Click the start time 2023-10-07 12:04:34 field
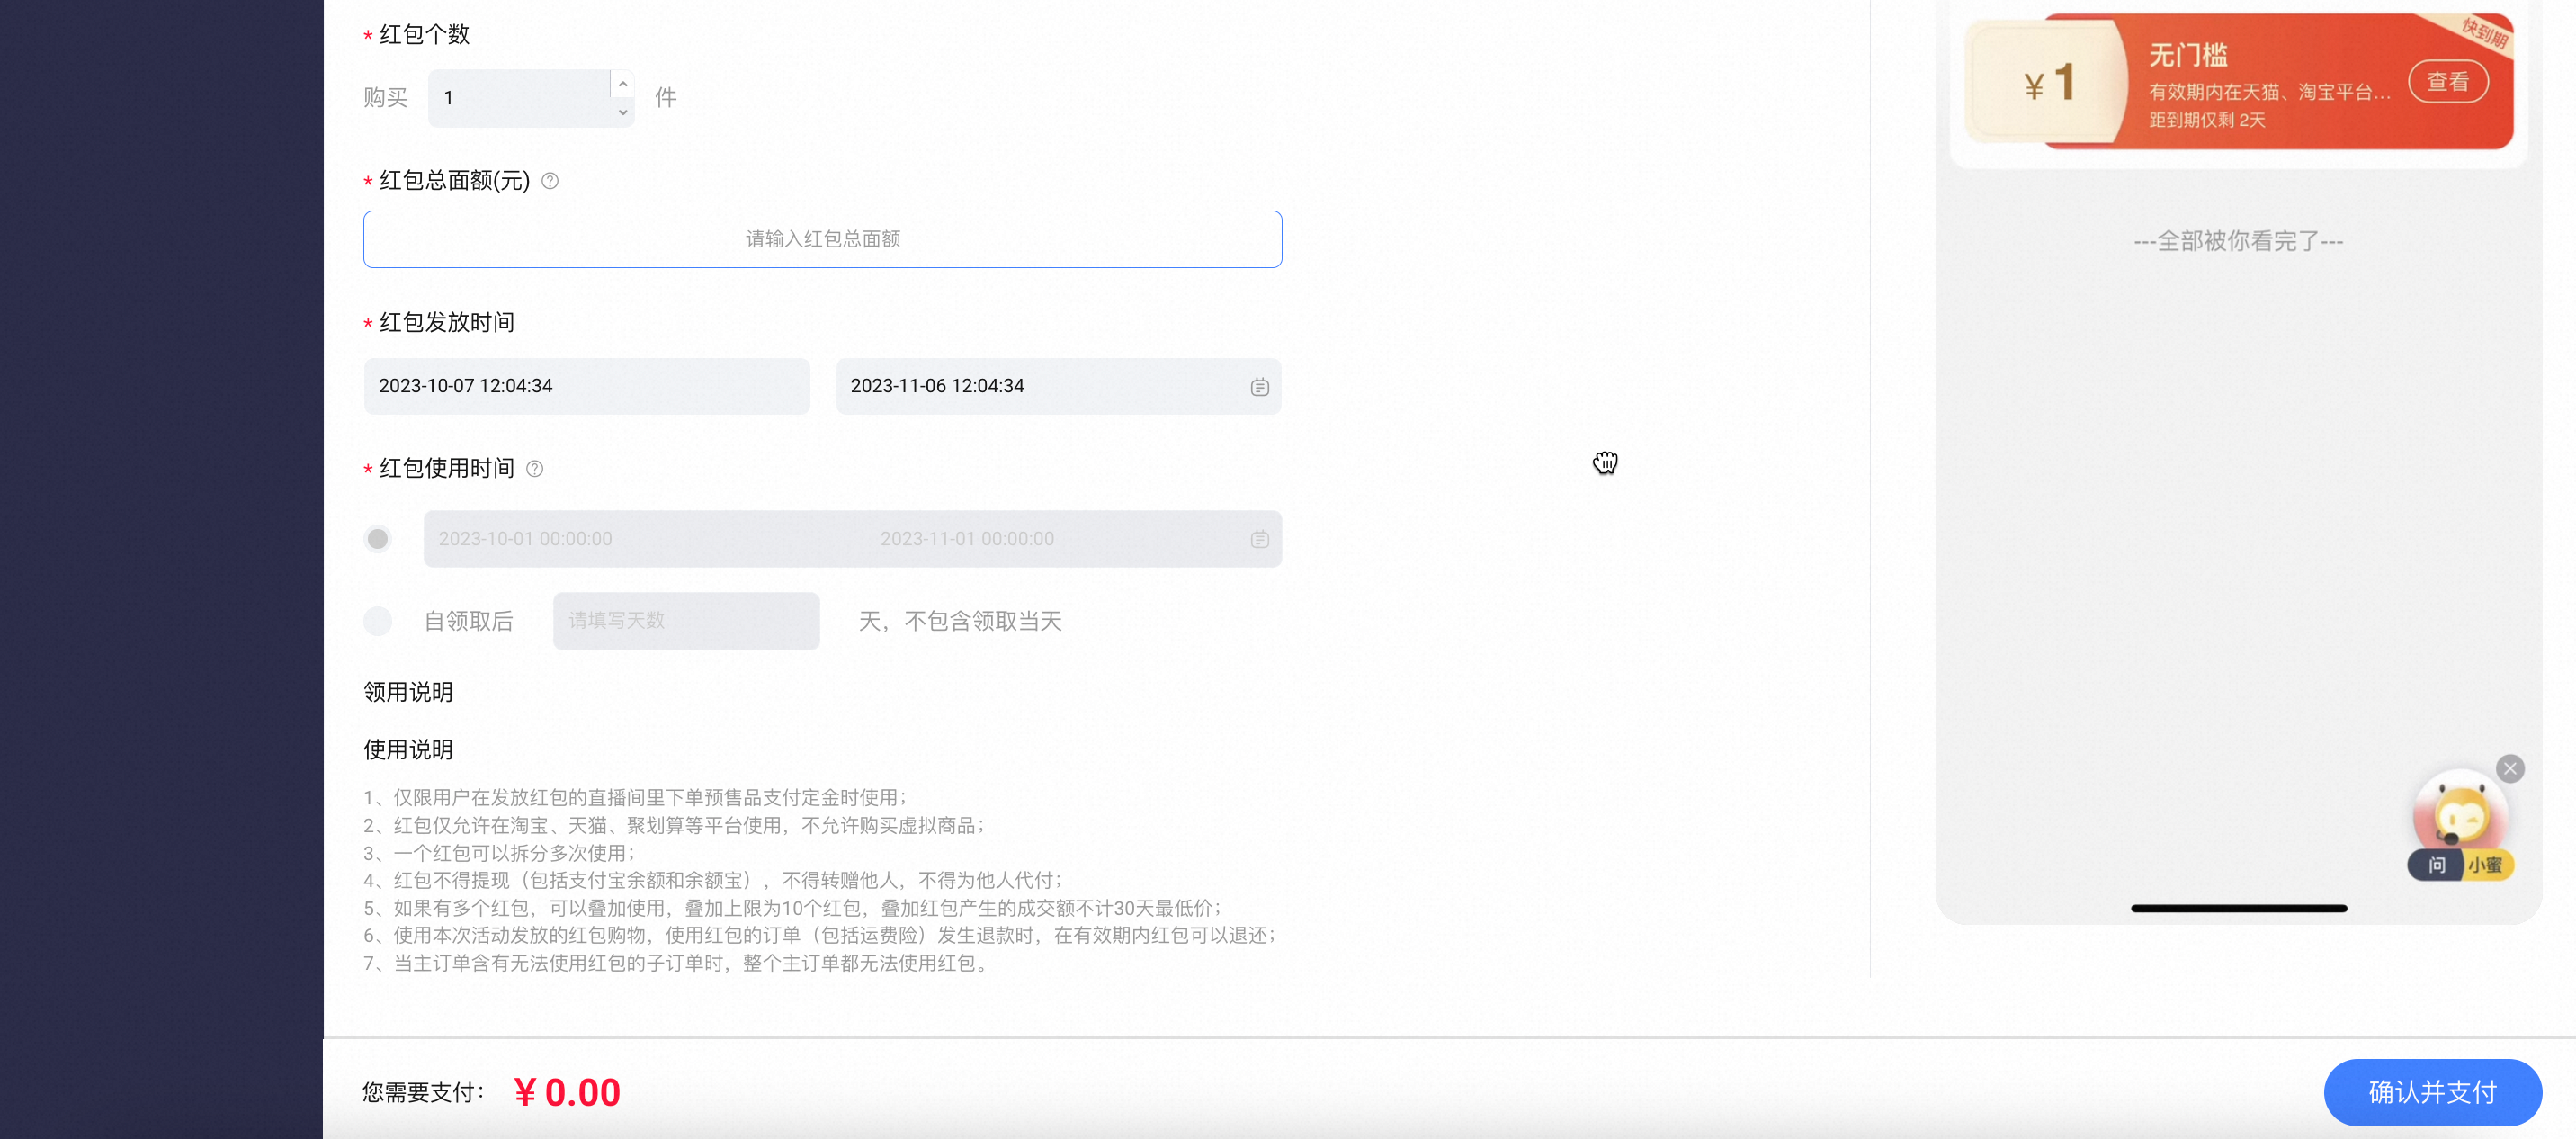Image resolution: width=2576 pixels, height=1139 pixels. 586,386
